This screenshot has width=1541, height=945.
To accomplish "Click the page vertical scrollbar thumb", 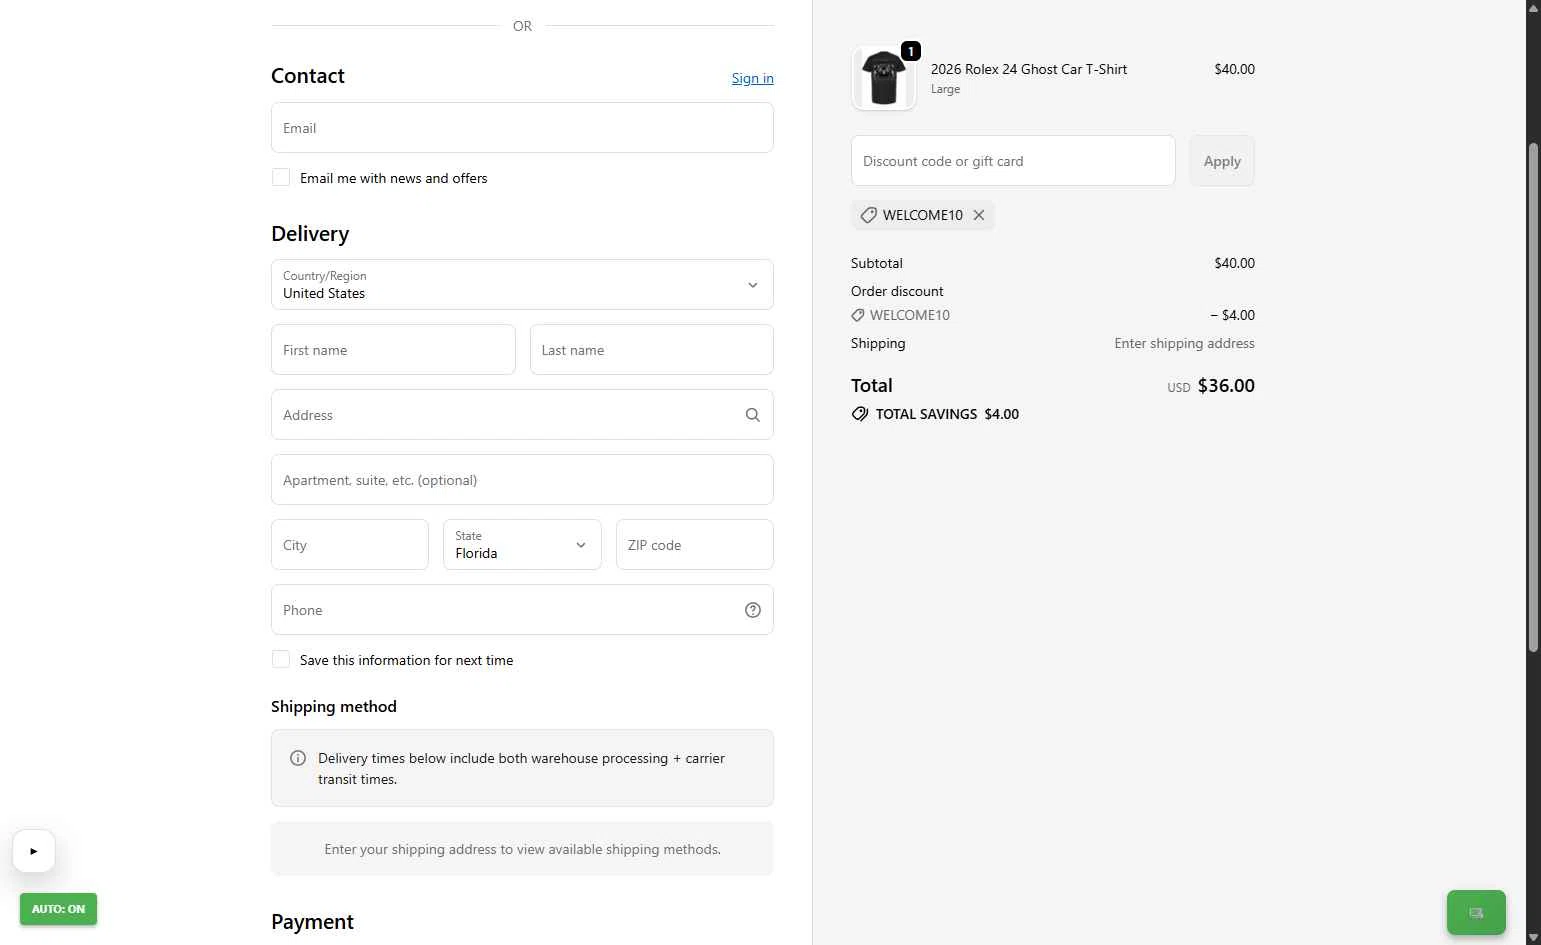I will 1533,400.
